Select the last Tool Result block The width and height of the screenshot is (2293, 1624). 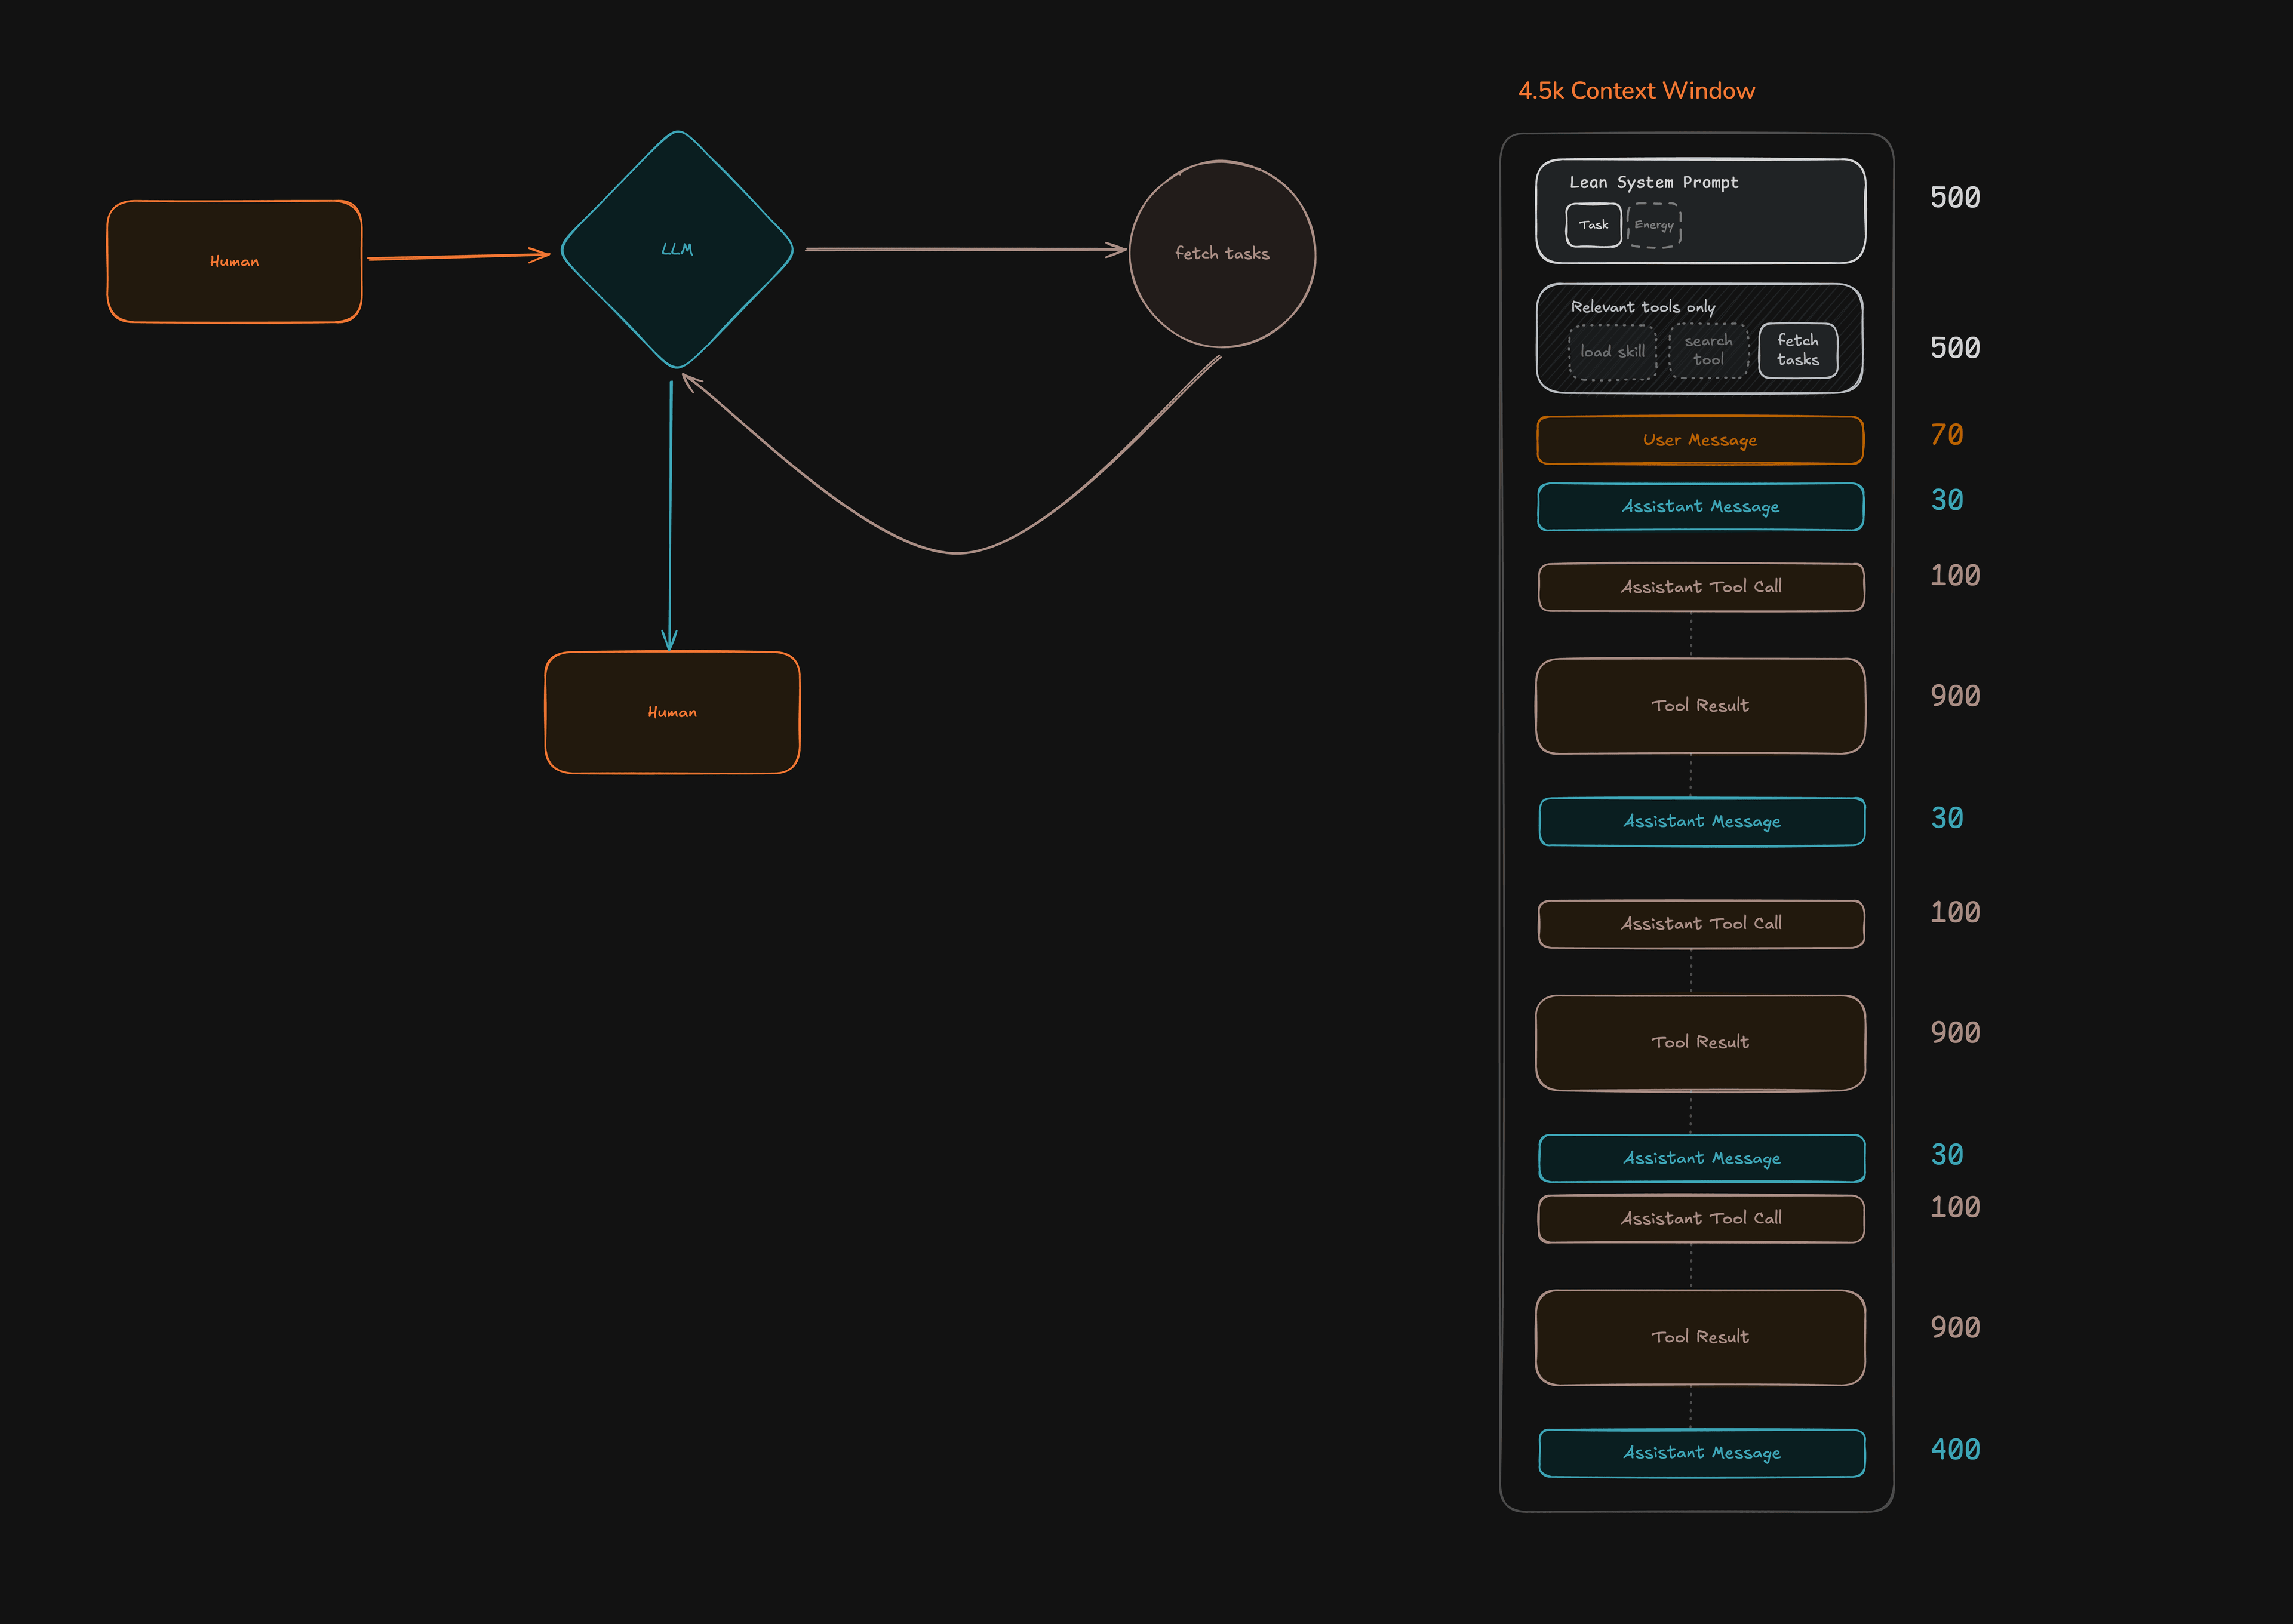pos(1700,1338)
